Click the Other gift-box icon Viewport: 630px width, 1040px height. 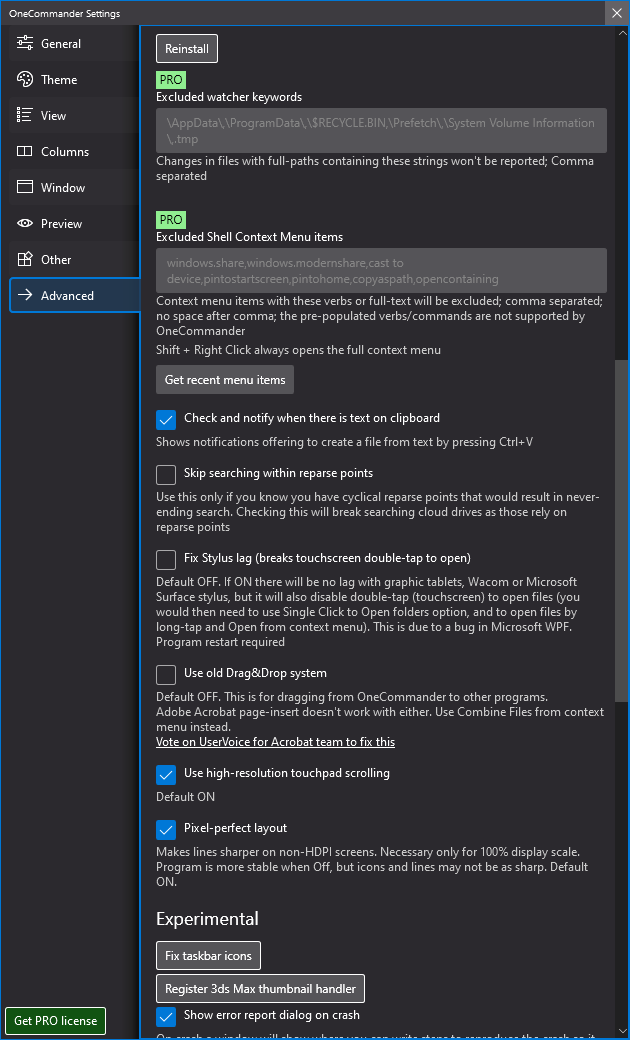point(24,260)
